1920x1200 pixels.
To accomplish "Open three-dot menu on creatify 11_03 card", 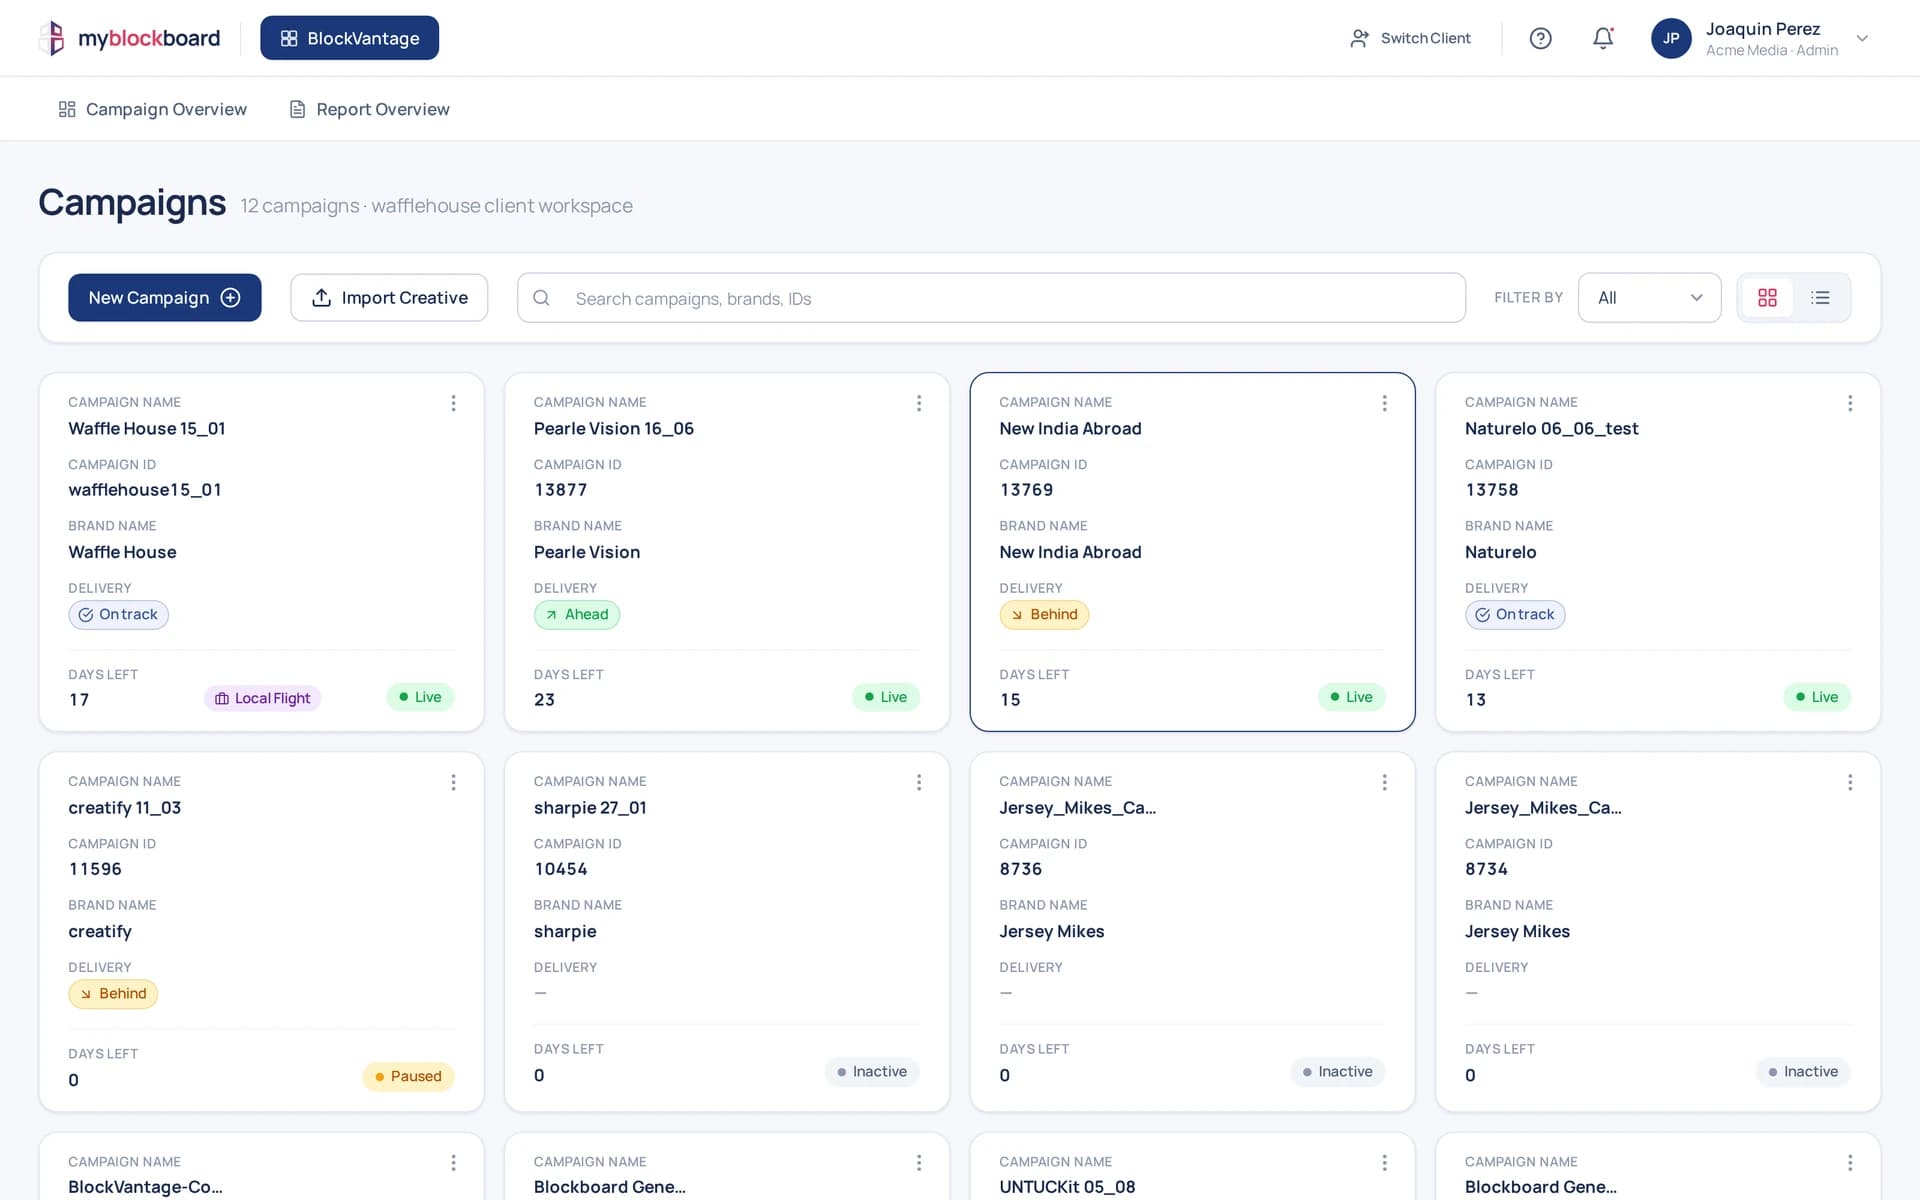I will [453, 782].
